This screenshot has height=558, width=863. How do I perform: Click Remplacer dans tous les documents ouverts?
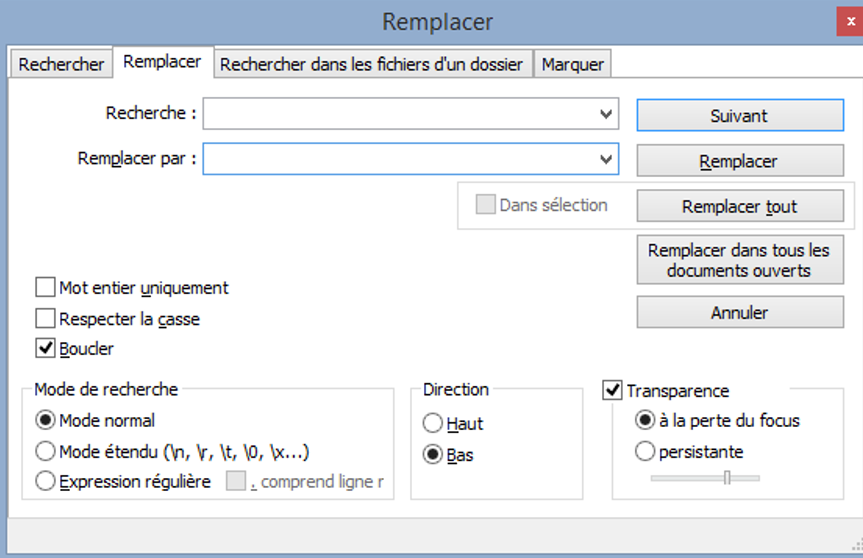coord(740,260)
